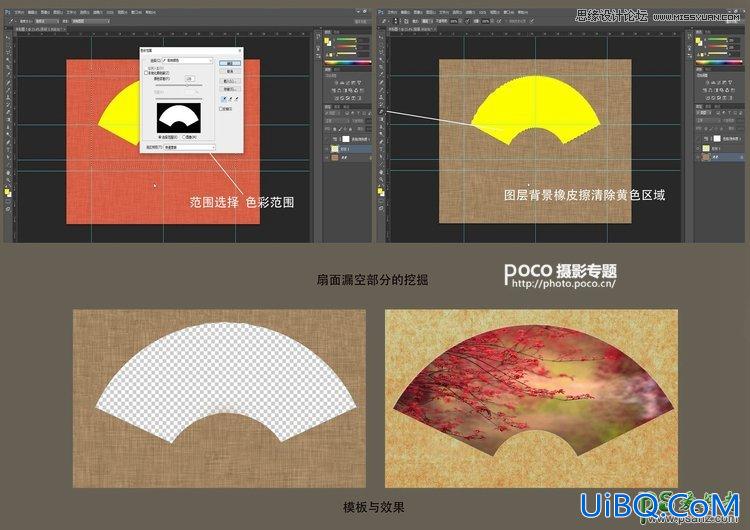This screenshot has width=750, height=530.
Task: Hide the background layer in right screenshot
Action: click(699, 157)
